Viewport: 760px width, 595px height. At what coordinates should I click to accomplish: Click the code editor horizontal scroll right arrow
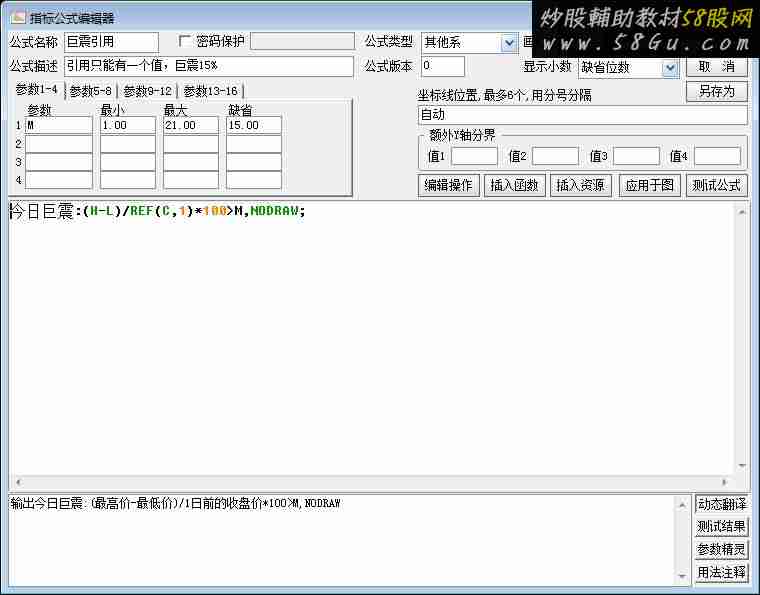coord(725,482)
